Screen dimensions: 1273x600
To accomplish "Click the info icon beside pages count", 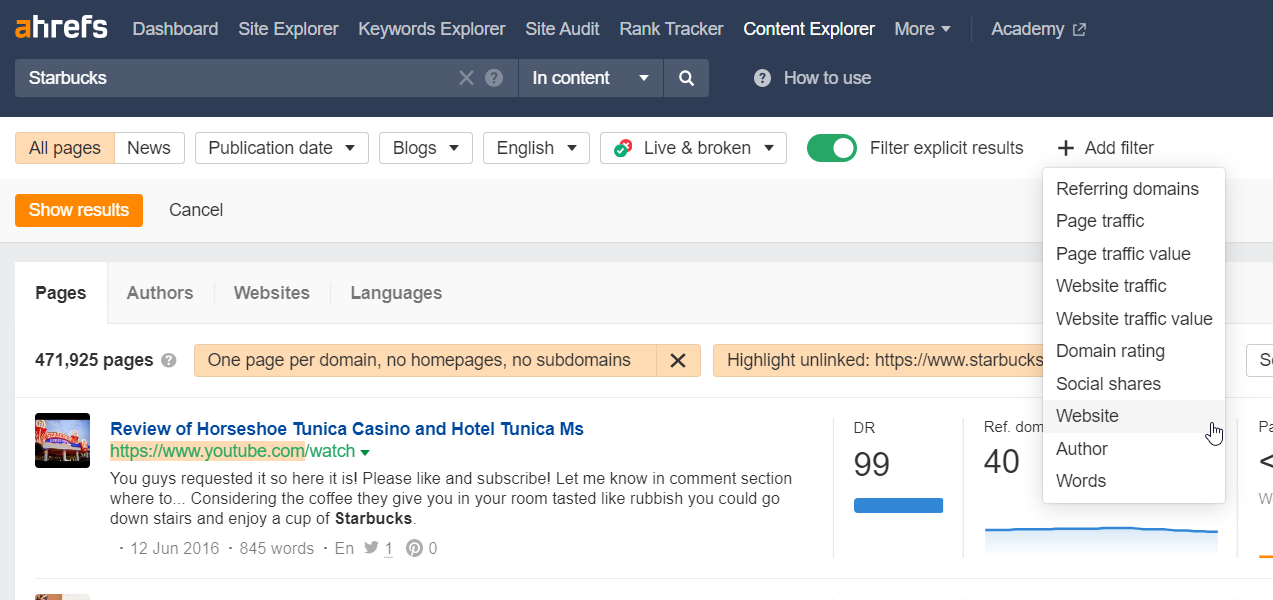I will tap(169, 360).
